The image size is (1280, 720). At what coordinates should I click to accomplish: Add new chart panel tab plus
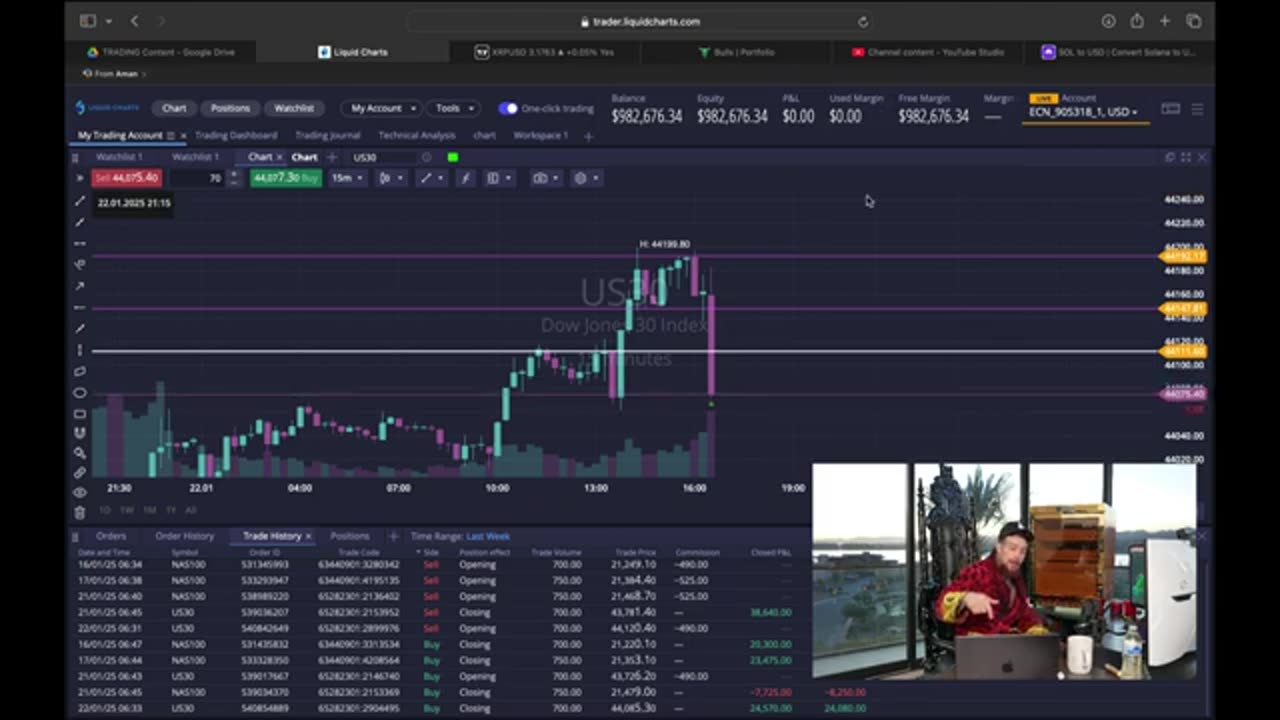(332, 157)
